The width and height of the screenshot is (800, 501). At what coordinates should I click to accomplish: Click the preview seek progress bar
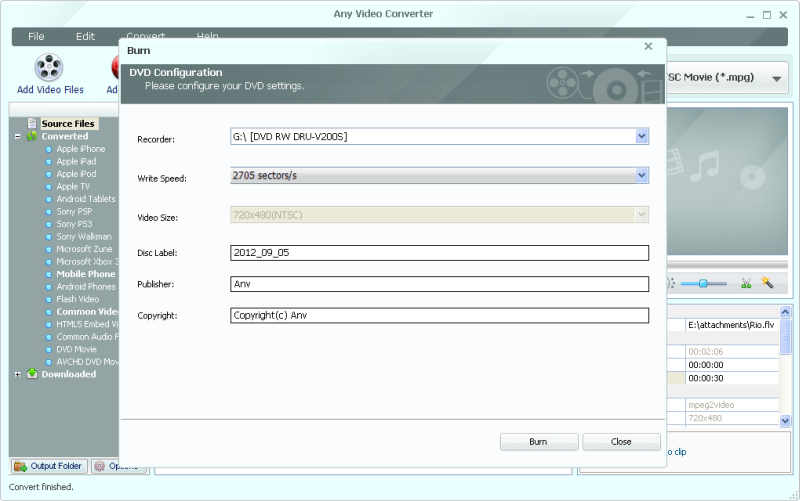pos(727,265)
